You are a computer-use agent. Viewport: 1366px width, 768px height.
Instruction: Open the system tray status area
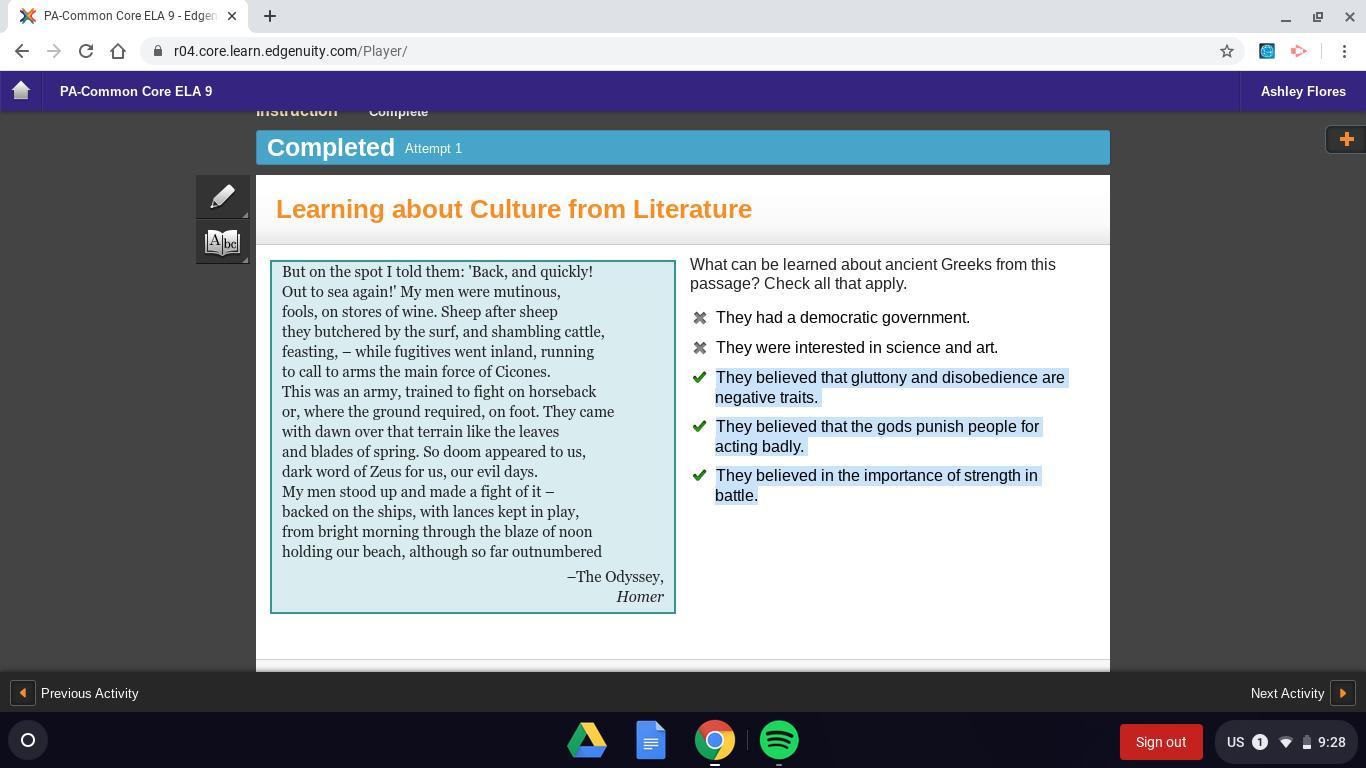[1285, 742]
